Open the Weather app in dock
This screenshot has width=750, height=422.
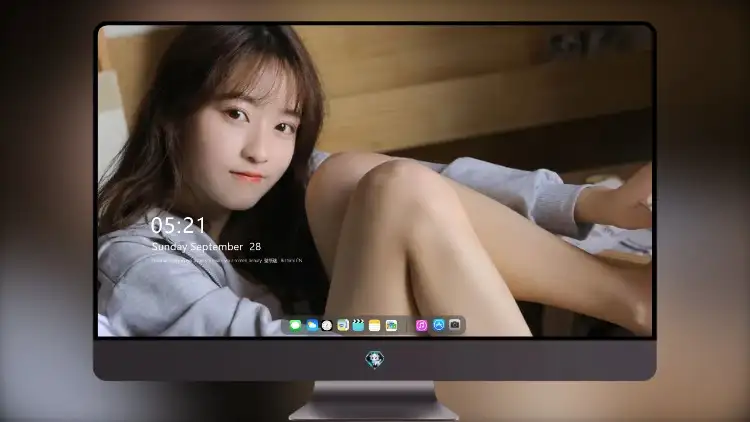[311, 325]
